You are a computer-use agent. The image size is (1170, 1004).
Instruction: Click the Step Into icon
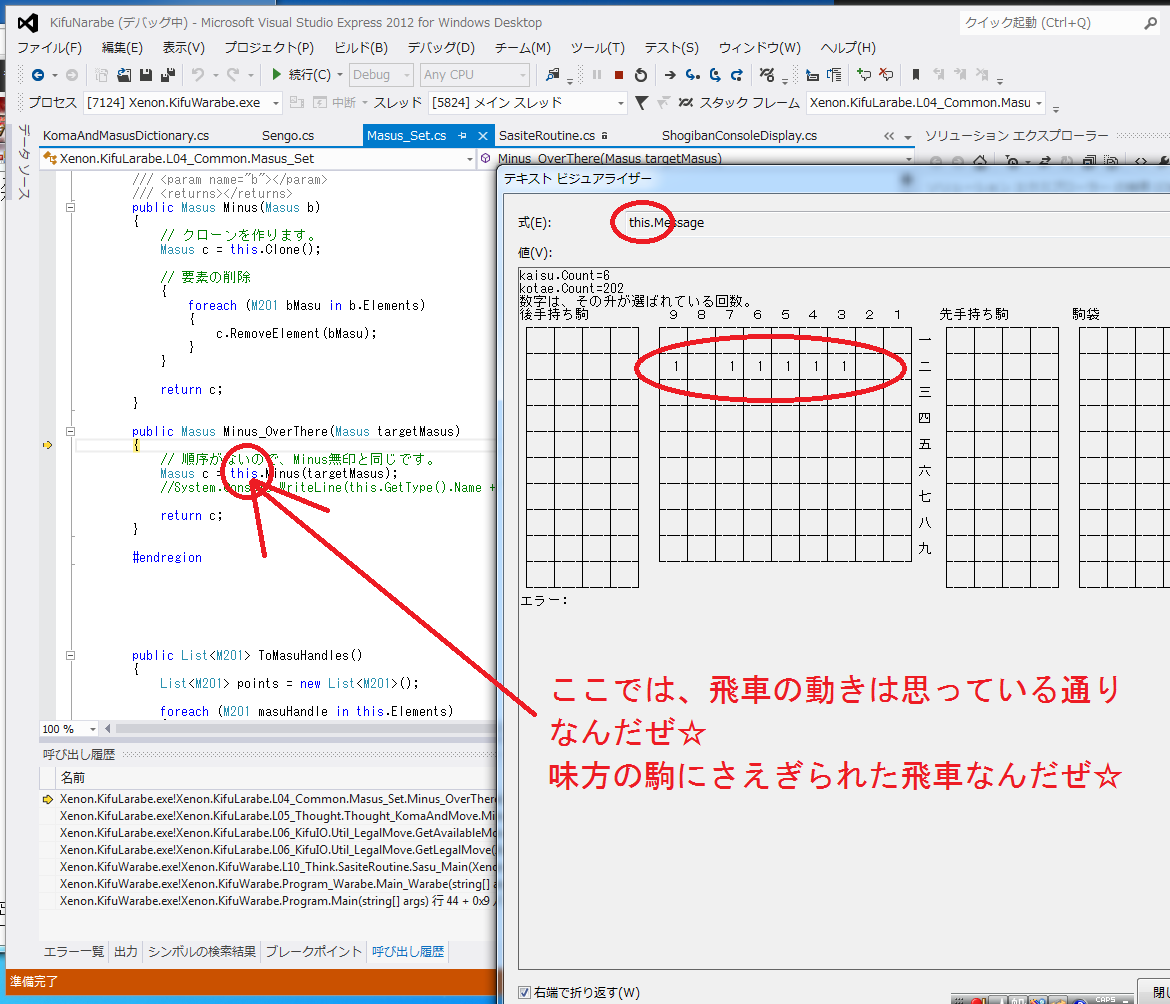tap(692, 75)
